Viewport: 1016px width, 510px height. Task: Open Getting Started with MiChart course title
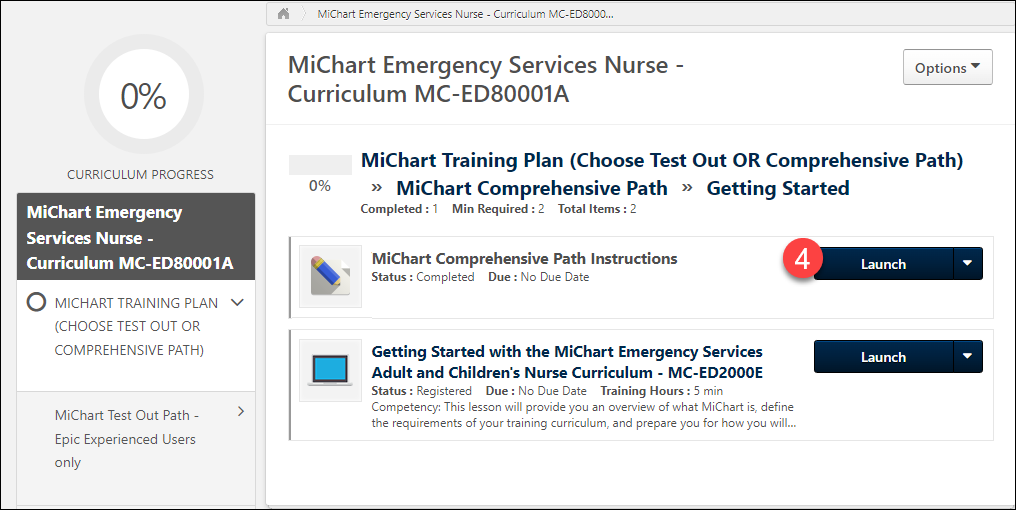(x=567, y=361)
